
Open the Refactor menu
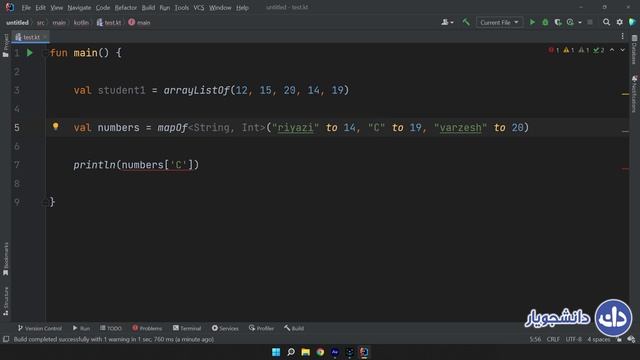126,8
